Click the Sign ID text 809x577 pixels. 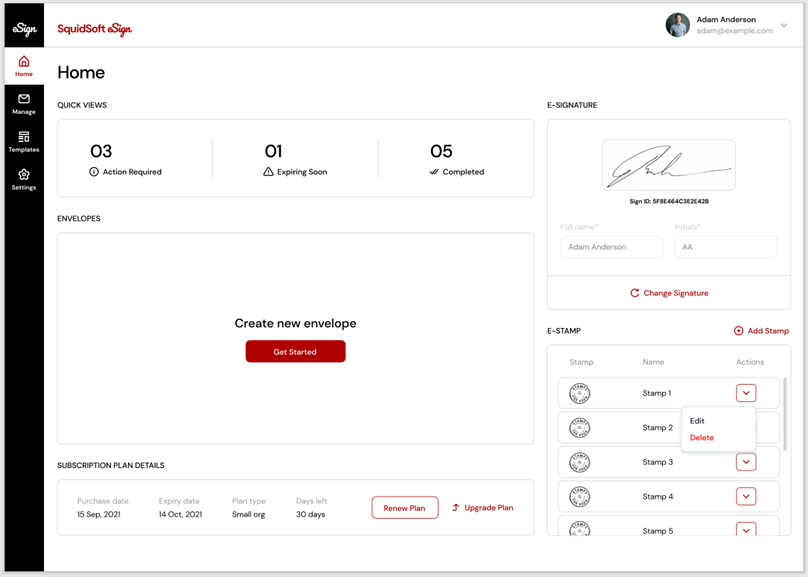(669, 201)
